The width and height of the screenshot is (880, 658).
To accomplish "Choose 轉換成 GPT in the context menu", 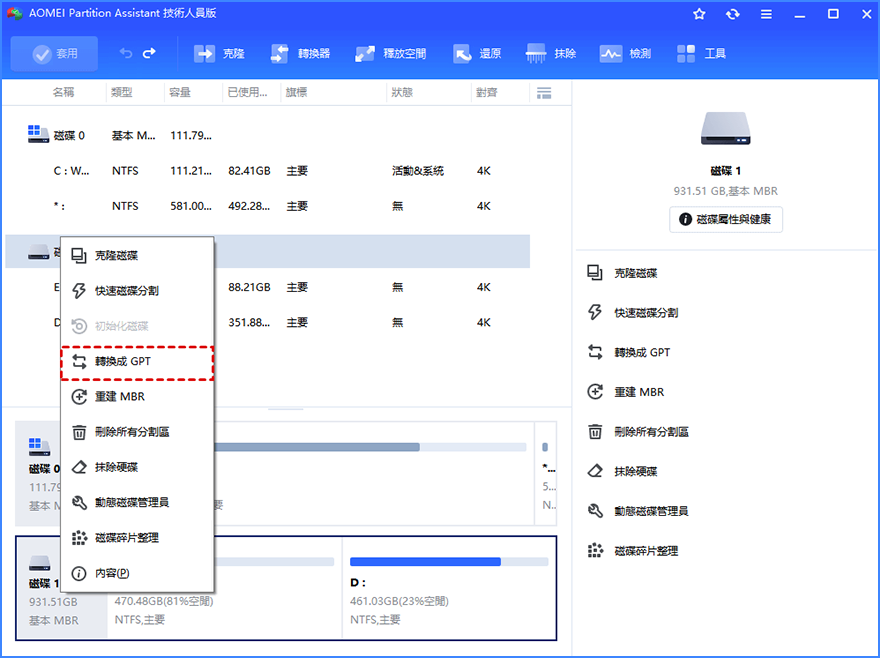I will (137, 362).
